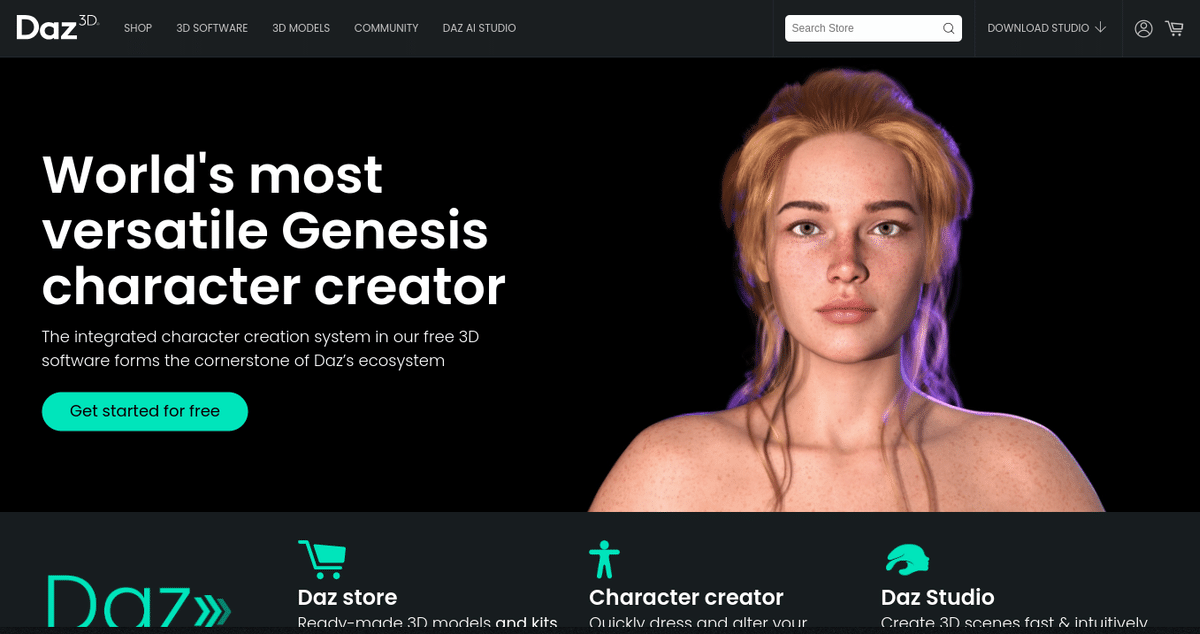Click the Download Studio arrow icon

pyautogui.click(x=1100, y=27)
